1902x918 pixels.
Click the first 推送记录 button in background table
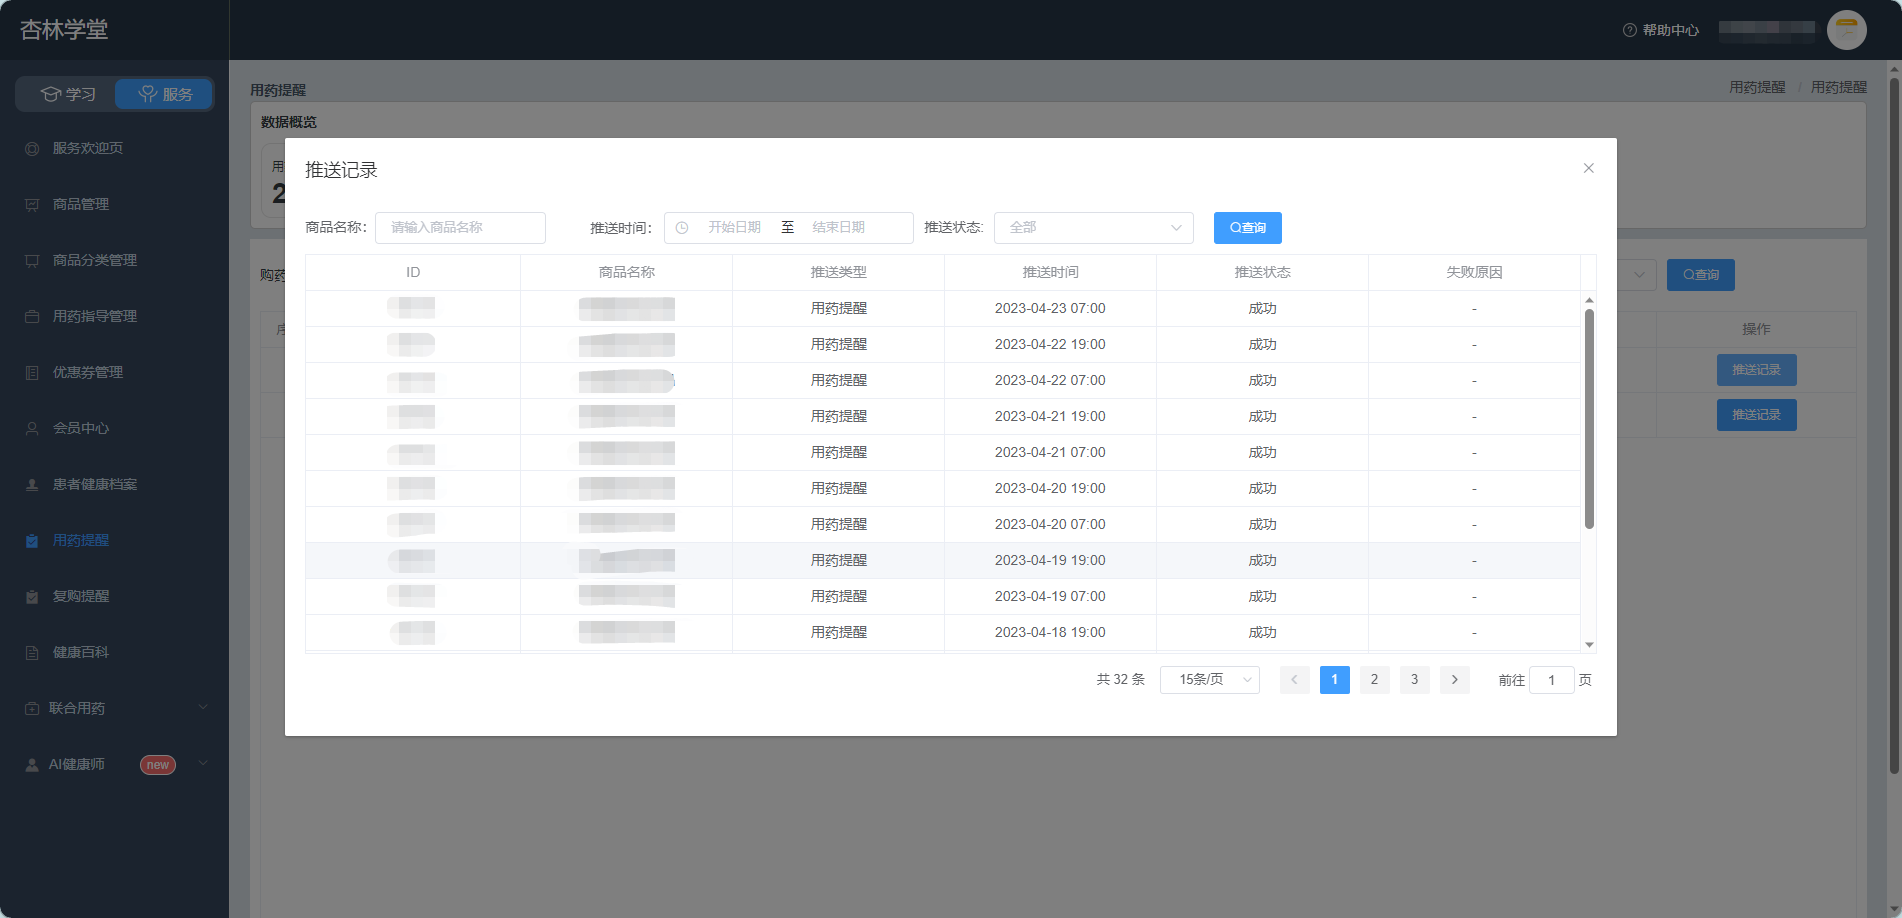(x=1757, y=370)
